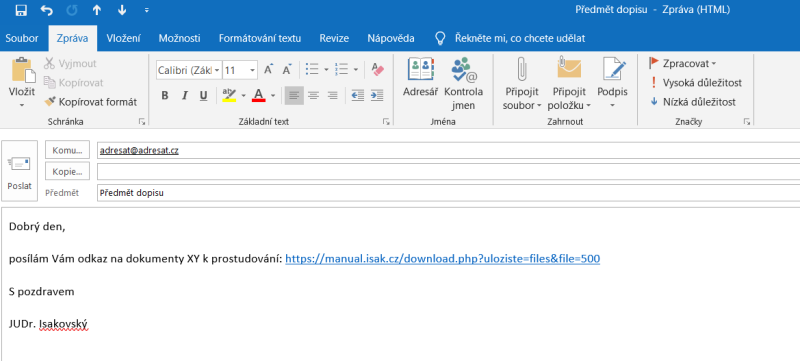The image size is (800, 361).
Task: Align text to the left
Action: tap(294, 95)
